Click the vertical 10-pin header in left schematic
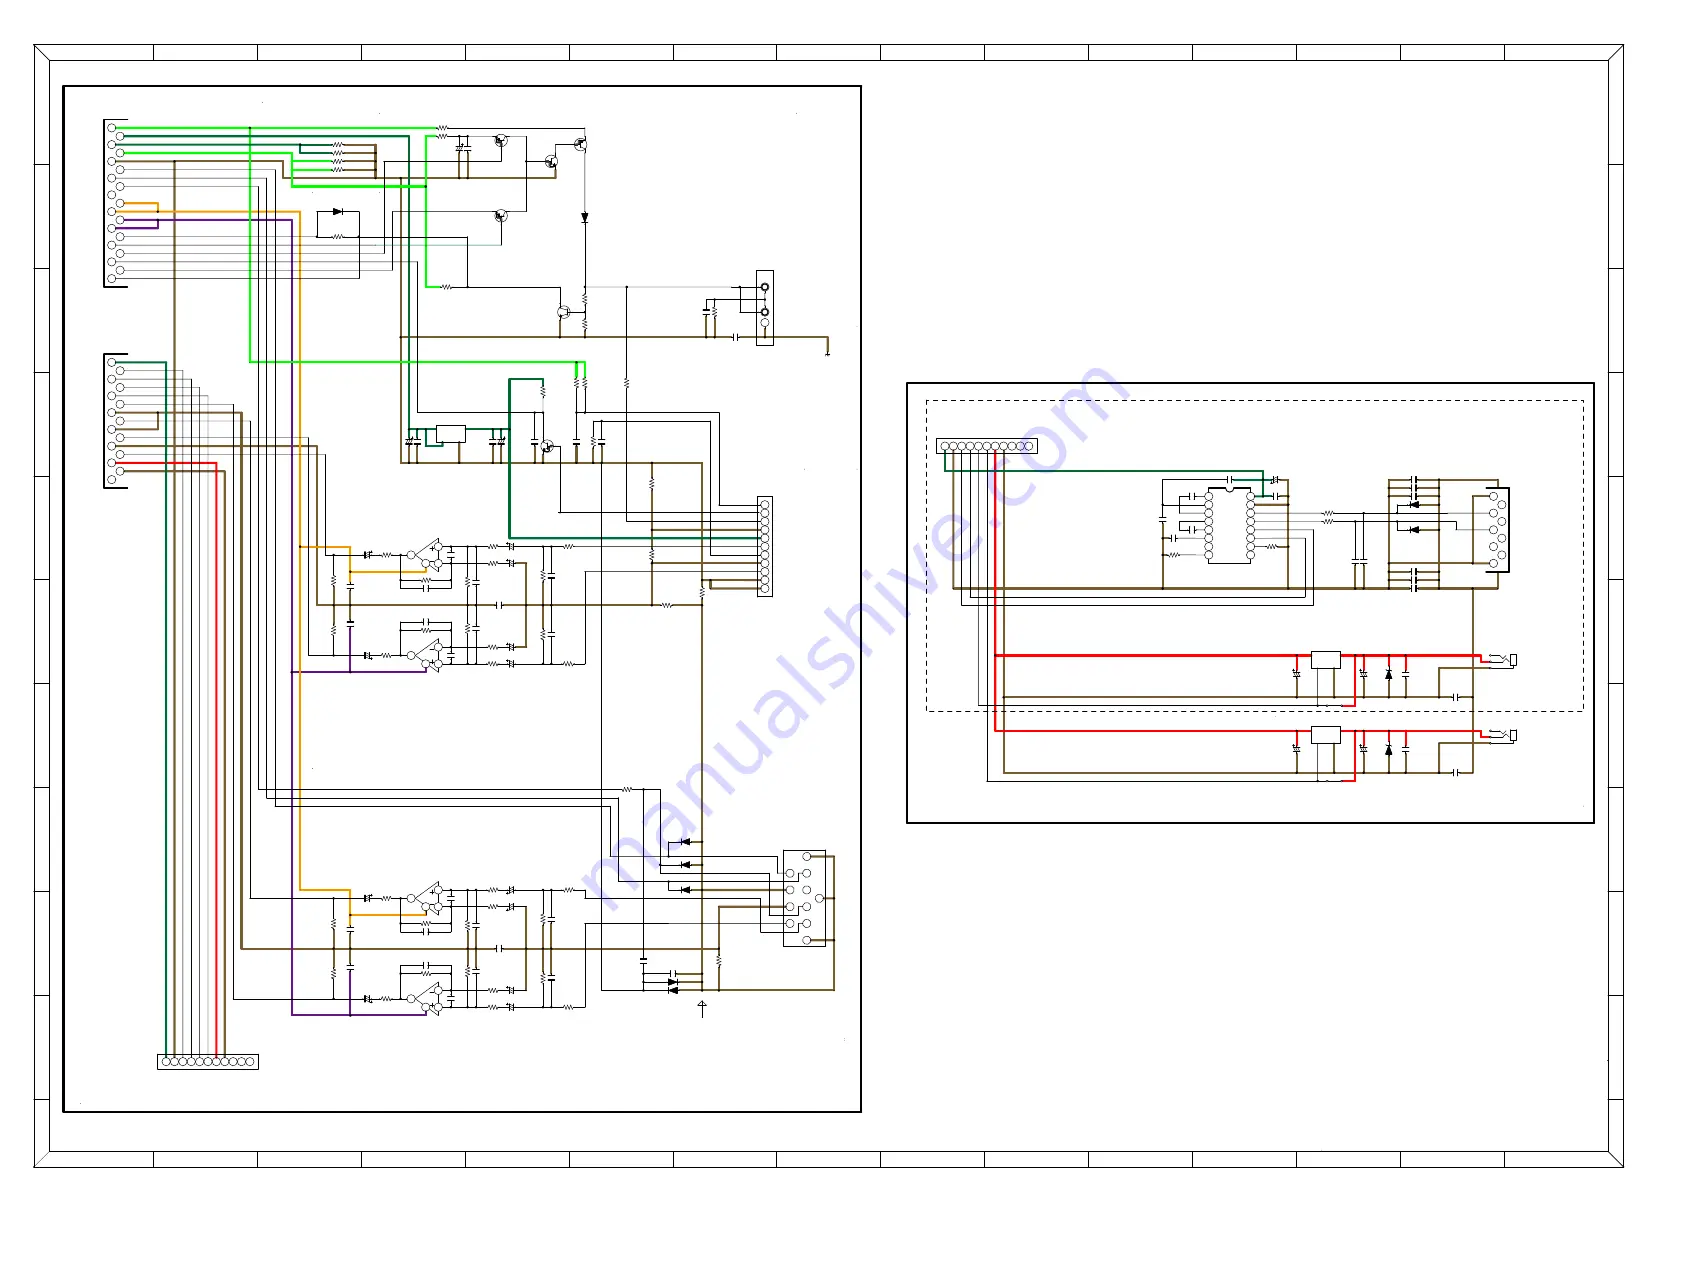This screenshot has height=1263, width=1701. tap(765, 547)
